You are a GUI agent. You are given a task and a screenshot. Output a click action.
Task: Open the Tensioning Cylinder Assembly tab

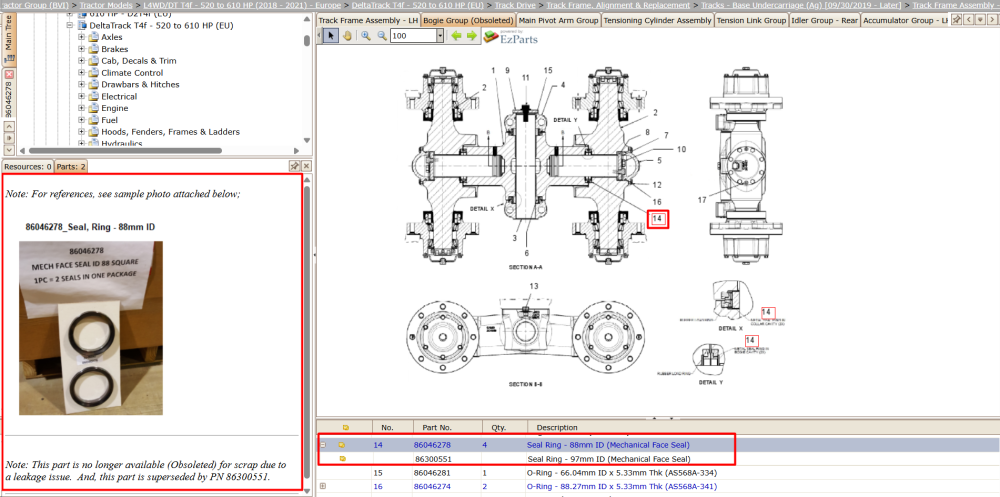tap(657, 20)
